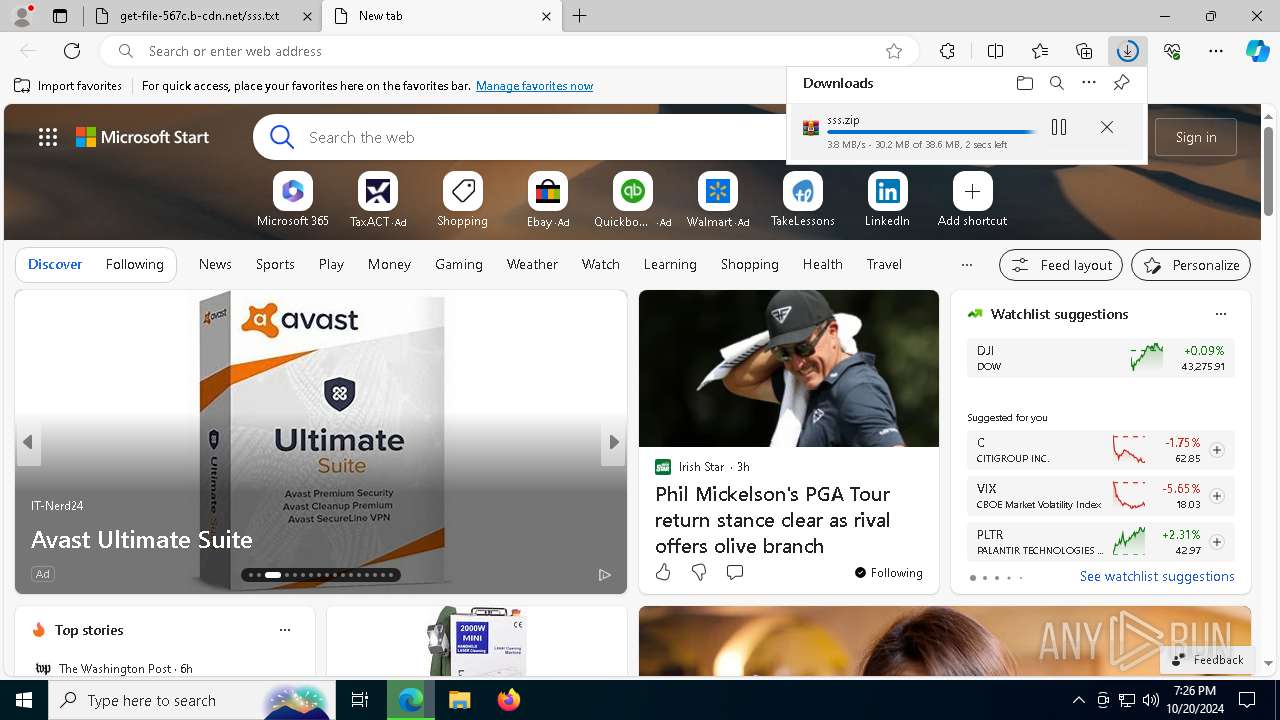Click Add shortcut tile
The height and width of the screenshot is (720, 1280).
point(972,200)
